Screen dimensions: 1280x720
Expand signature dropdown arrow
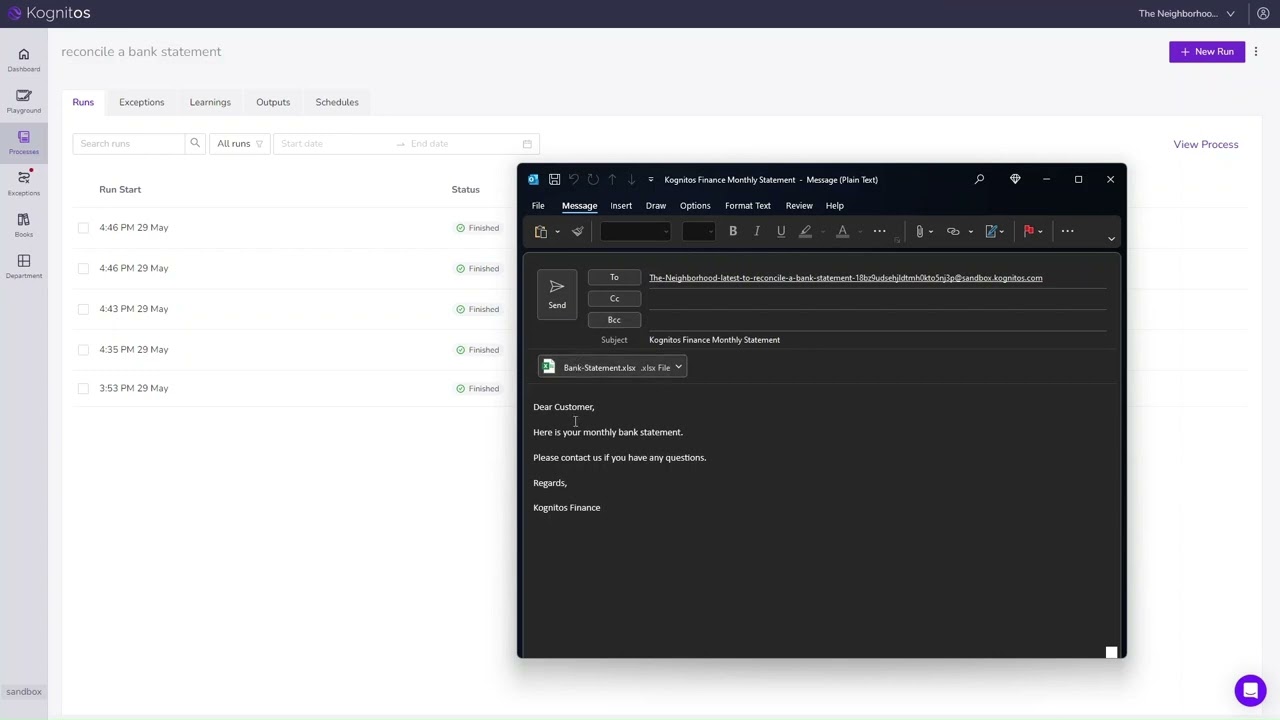1002,233
